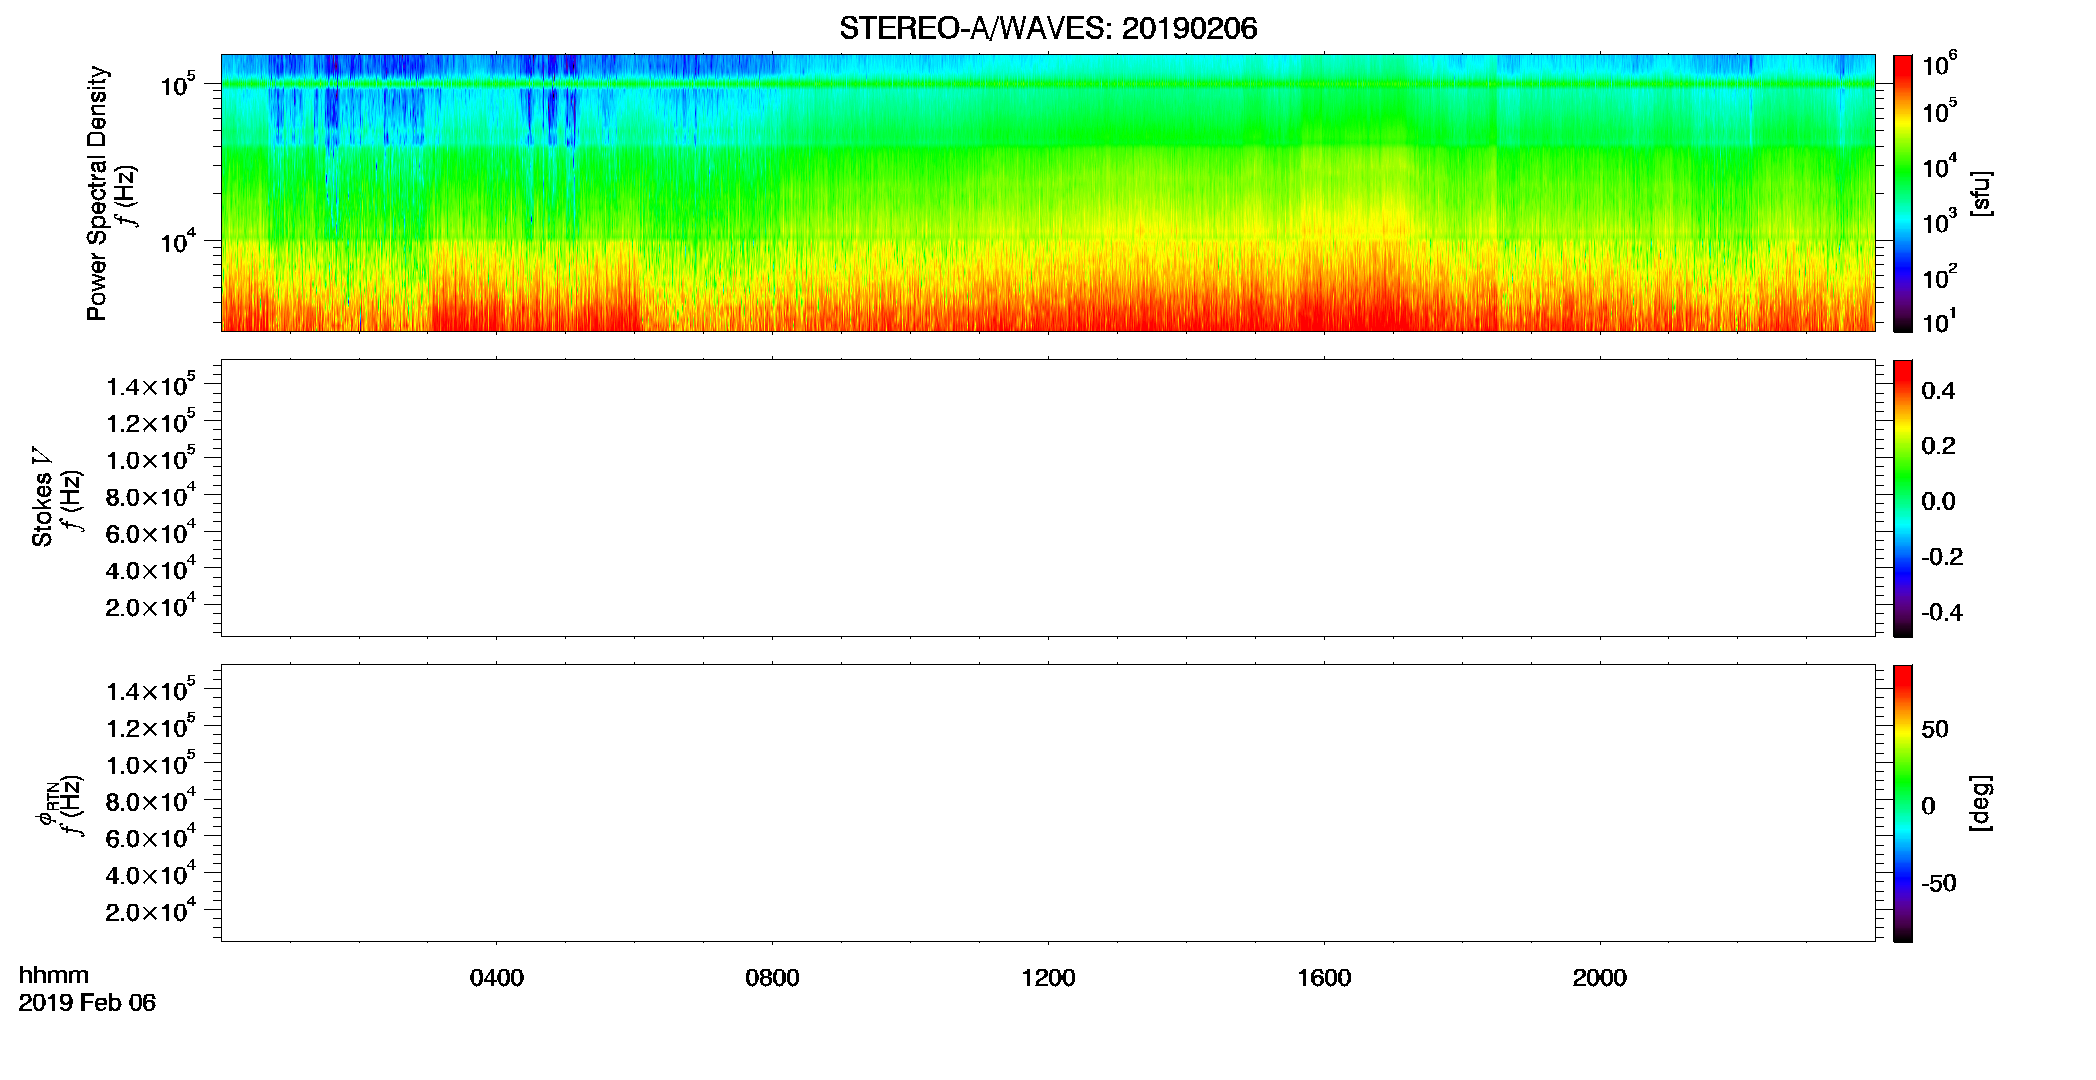The height and width of the screenshot is (1080, 2096).
Task: Click the Power Spectral Density spectrogram panel
Action: click(1048, 192)
